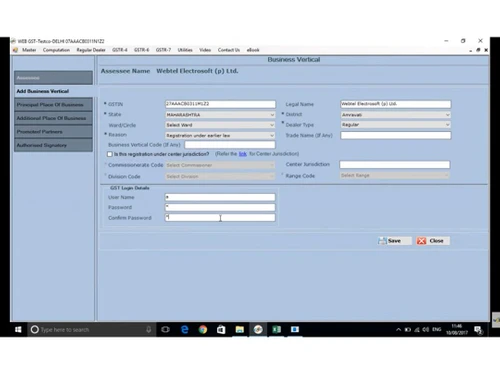Click the network tray icon
The height and width of the screenshot is (375, 500).
[417, 330]
